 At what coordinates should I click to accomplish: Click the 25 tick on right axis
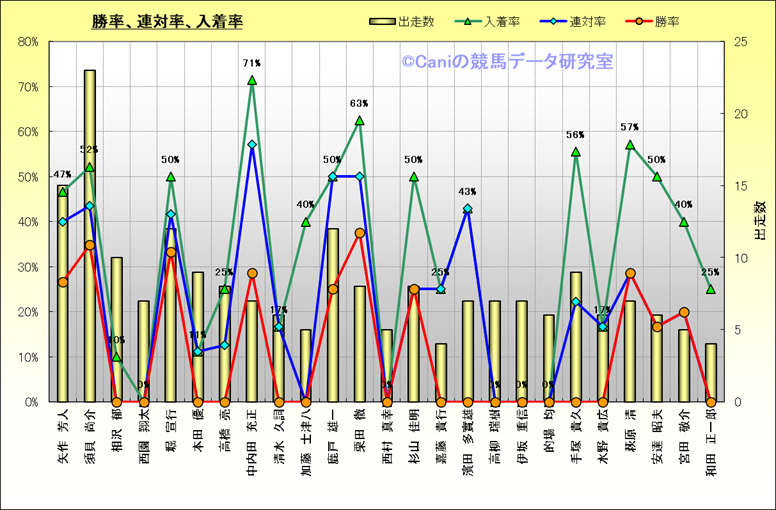(741, 42)
